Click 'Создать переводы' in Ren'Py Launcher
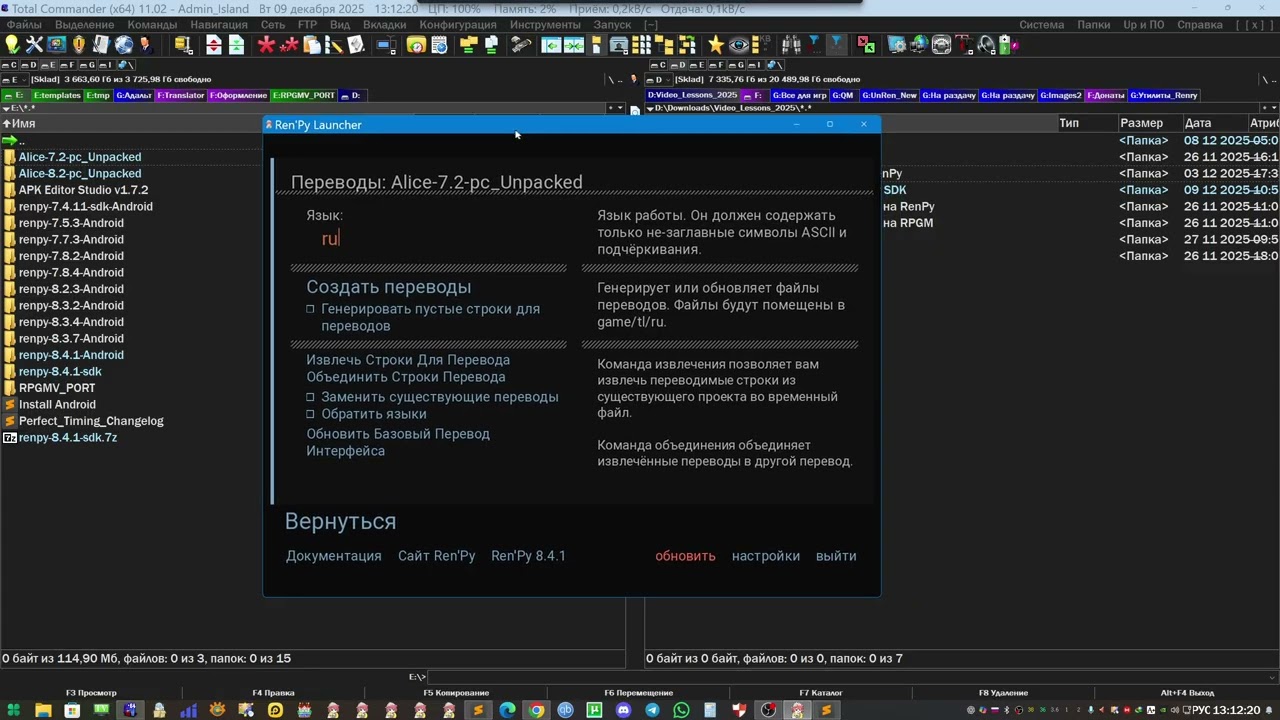This screenshot has width=1280, height=720. coord(388,287)
